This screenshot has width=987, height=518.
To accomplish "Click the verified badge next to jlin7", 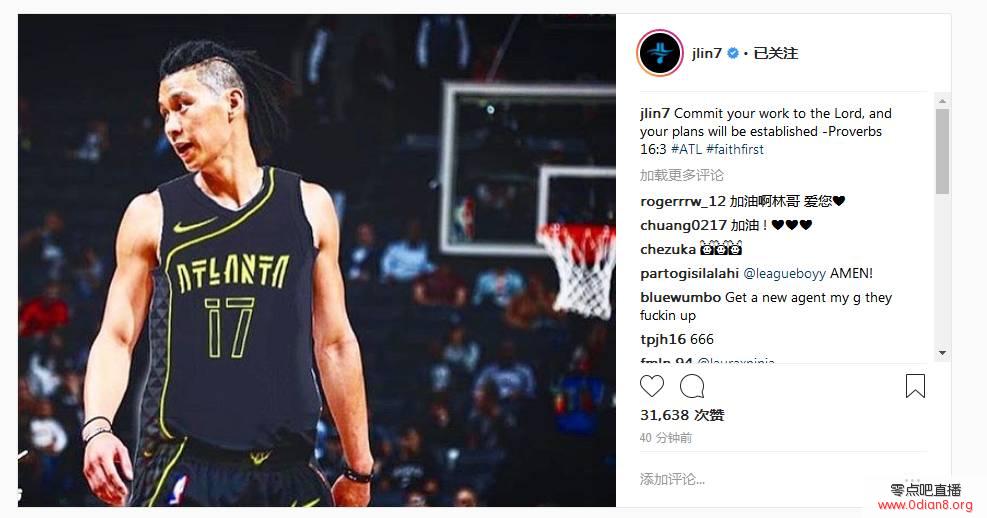I will click(733, 53).
